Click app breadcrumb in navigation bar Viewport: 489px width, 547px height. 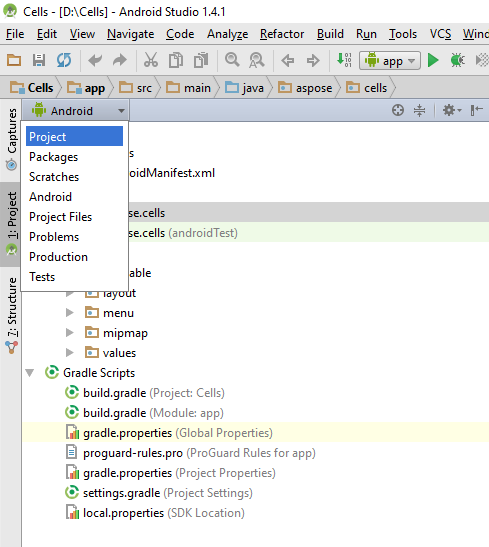86,88
